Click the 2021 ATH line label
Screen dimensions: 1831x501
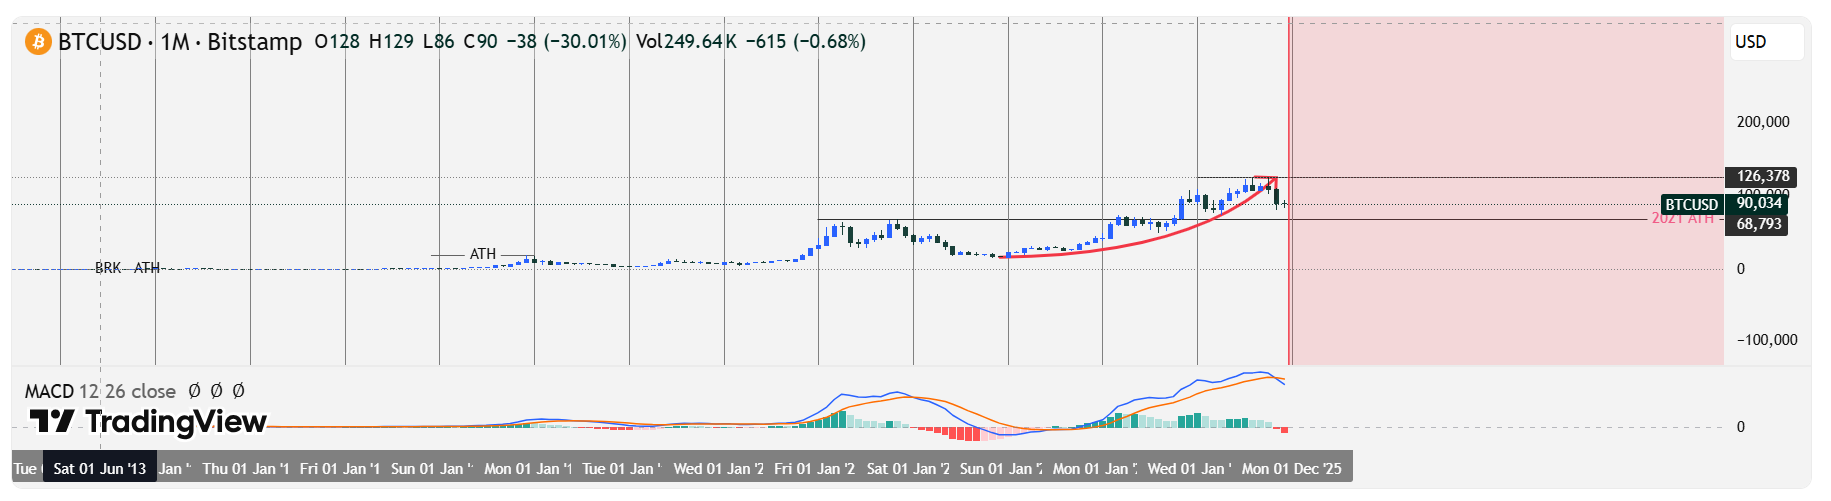[1683, 219]
